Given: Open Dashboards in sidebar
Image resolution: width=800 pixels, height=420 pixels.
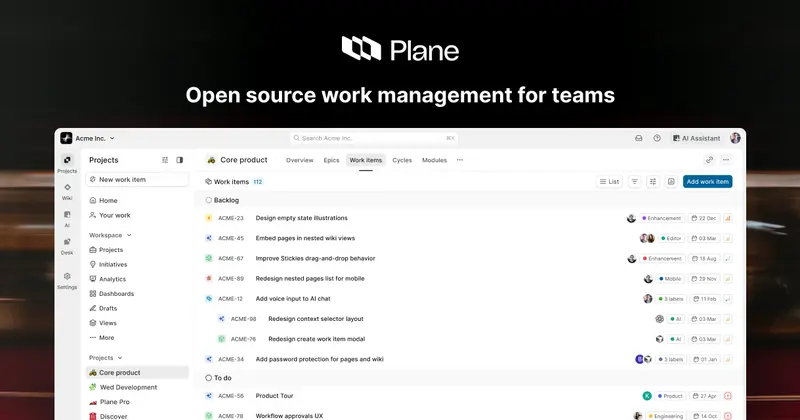Looking at the screenshot, I should (137, 294).
